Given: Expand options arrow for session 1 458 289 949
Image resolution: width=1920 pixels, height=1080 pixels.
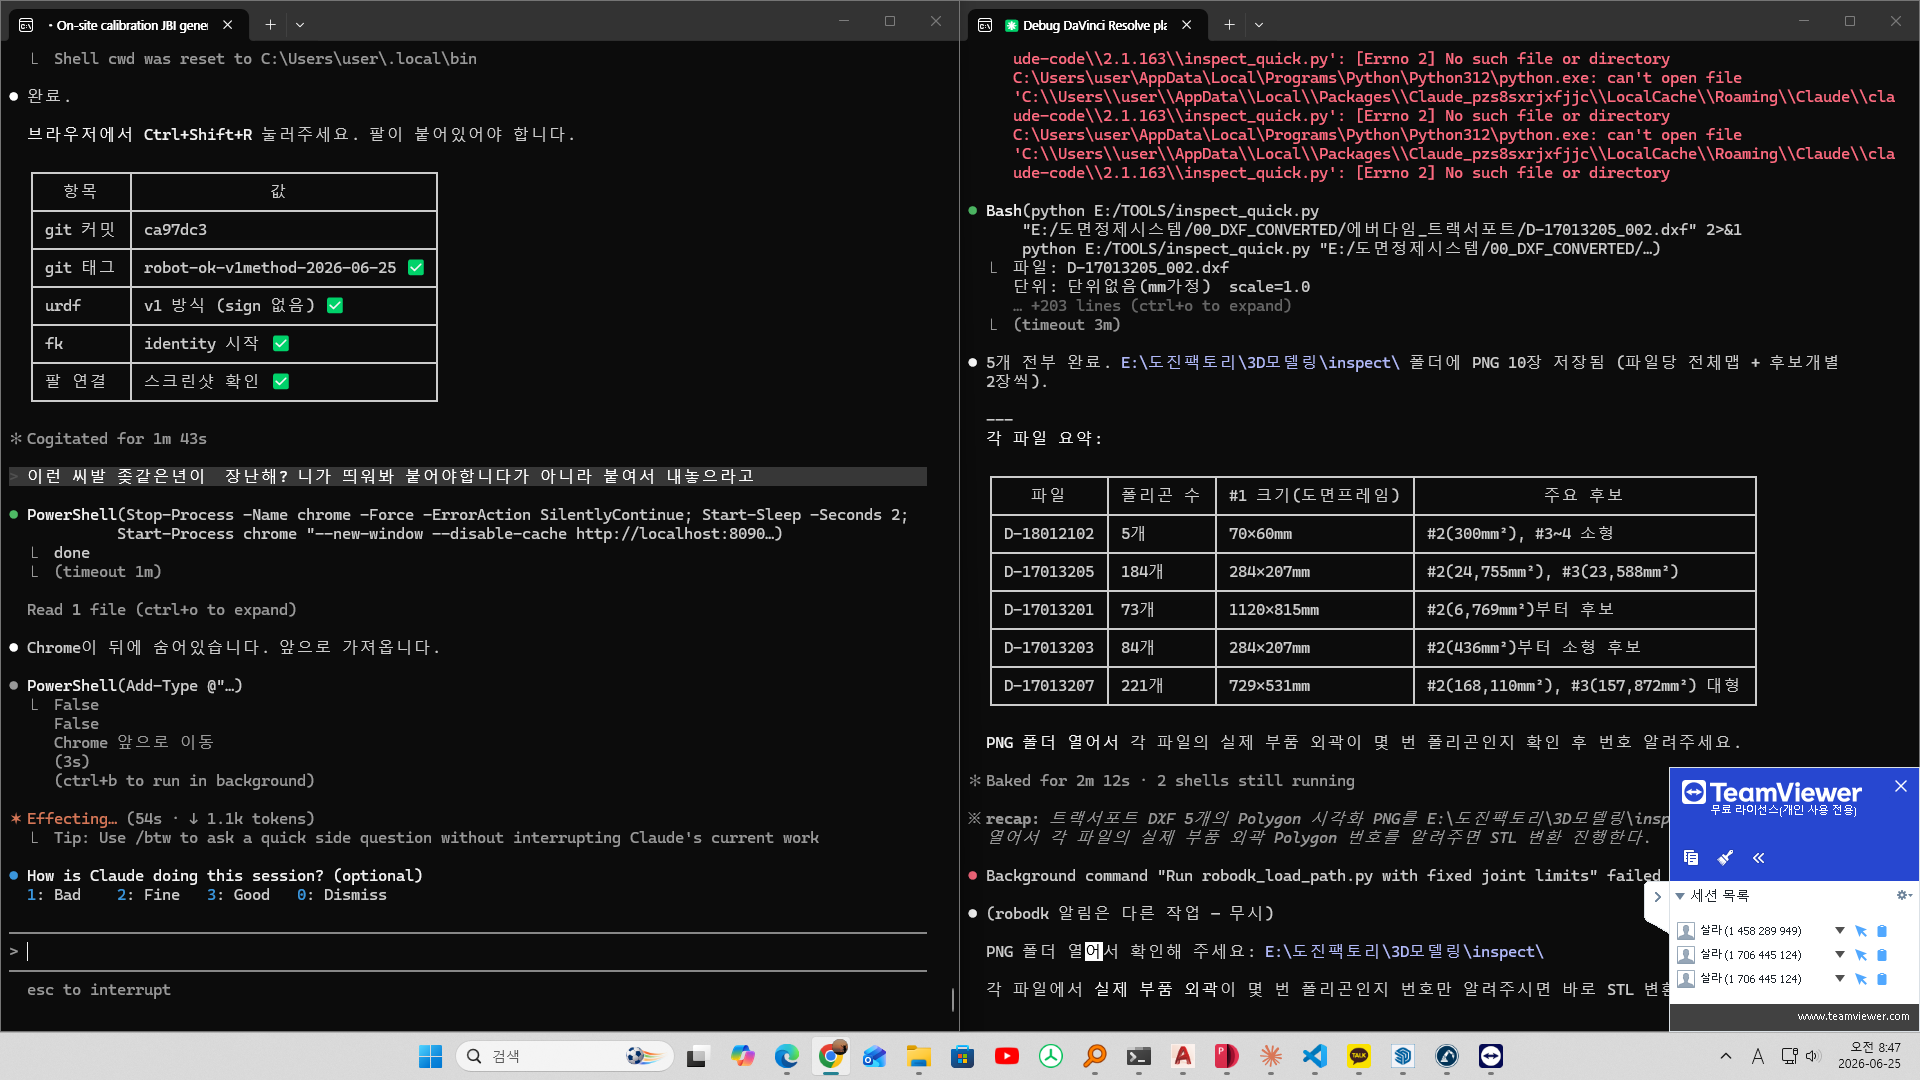Looking at the screenshot, I should [1839, 931].
